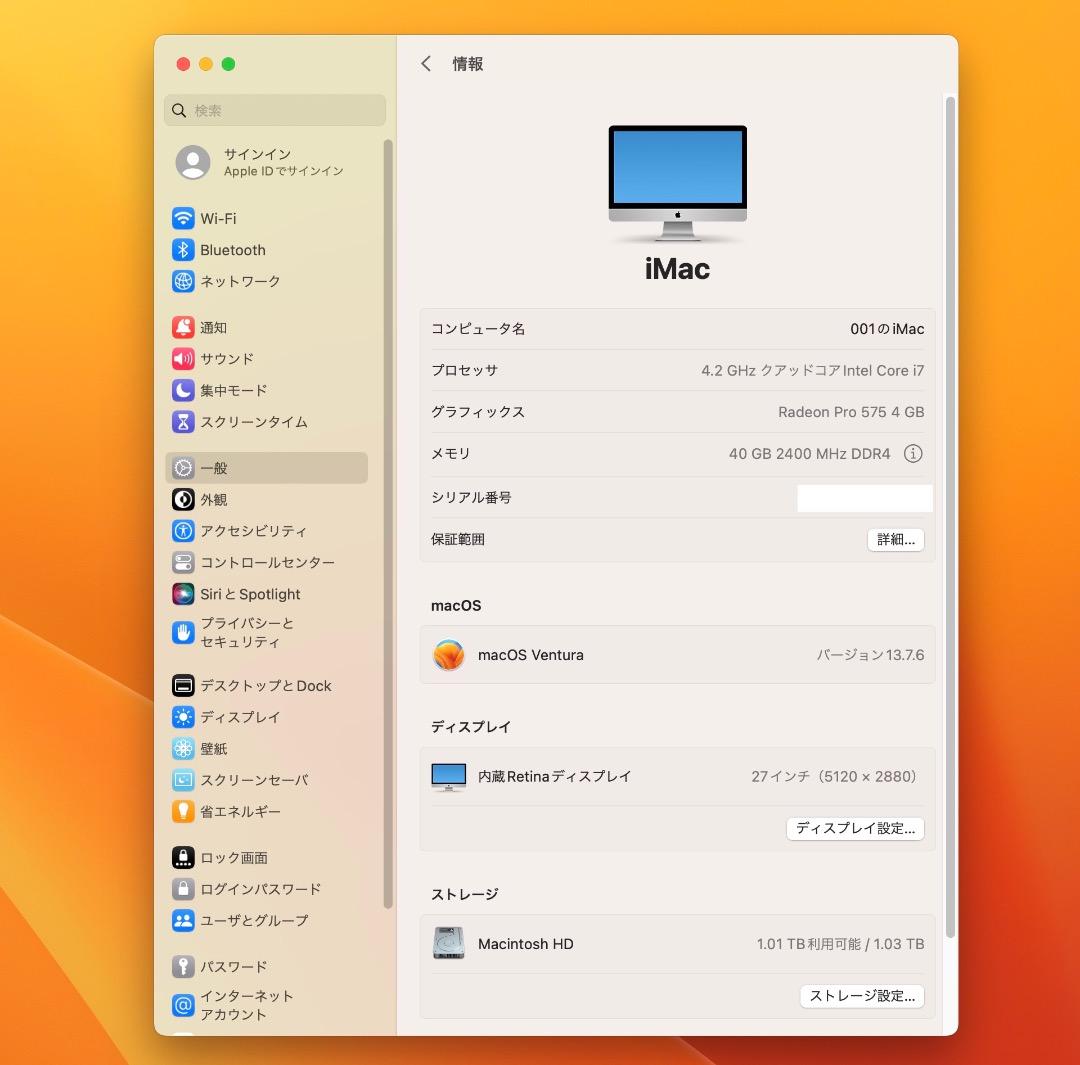Viewport: 1080px width, 1065px height.
Task: Click the 検索 search field
Action: click(275, 110)
